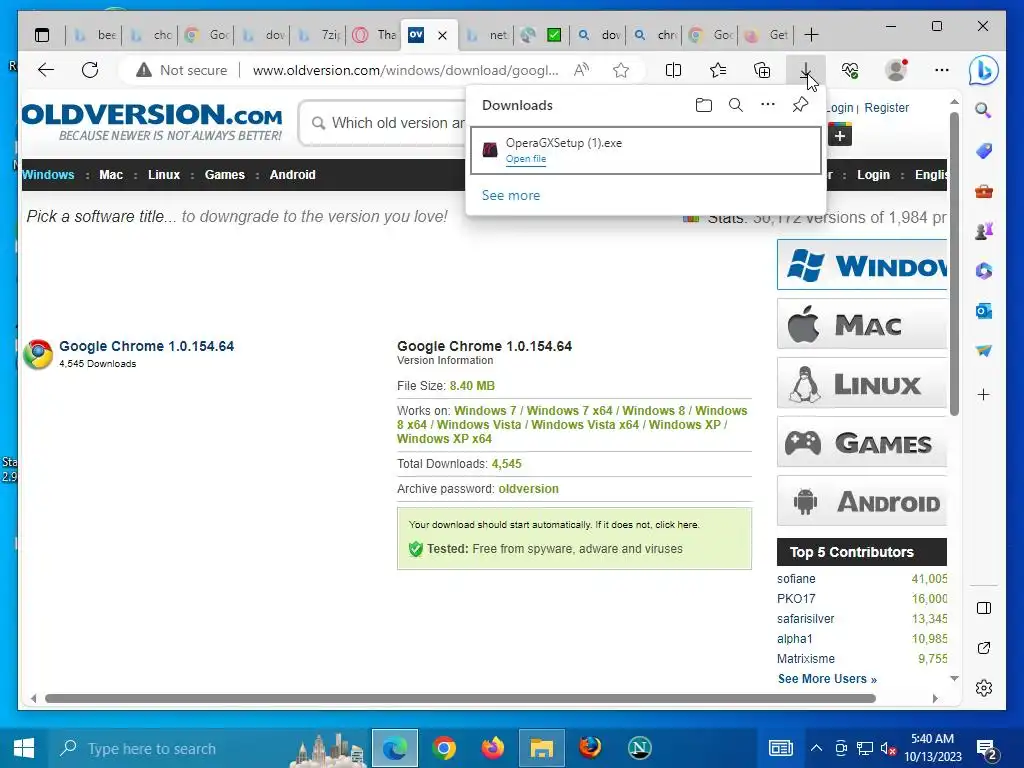Viewport: 1024px width, 768px height.
Task: Open File Explorer from the taskbar
Action: click(x=541, y=748)
